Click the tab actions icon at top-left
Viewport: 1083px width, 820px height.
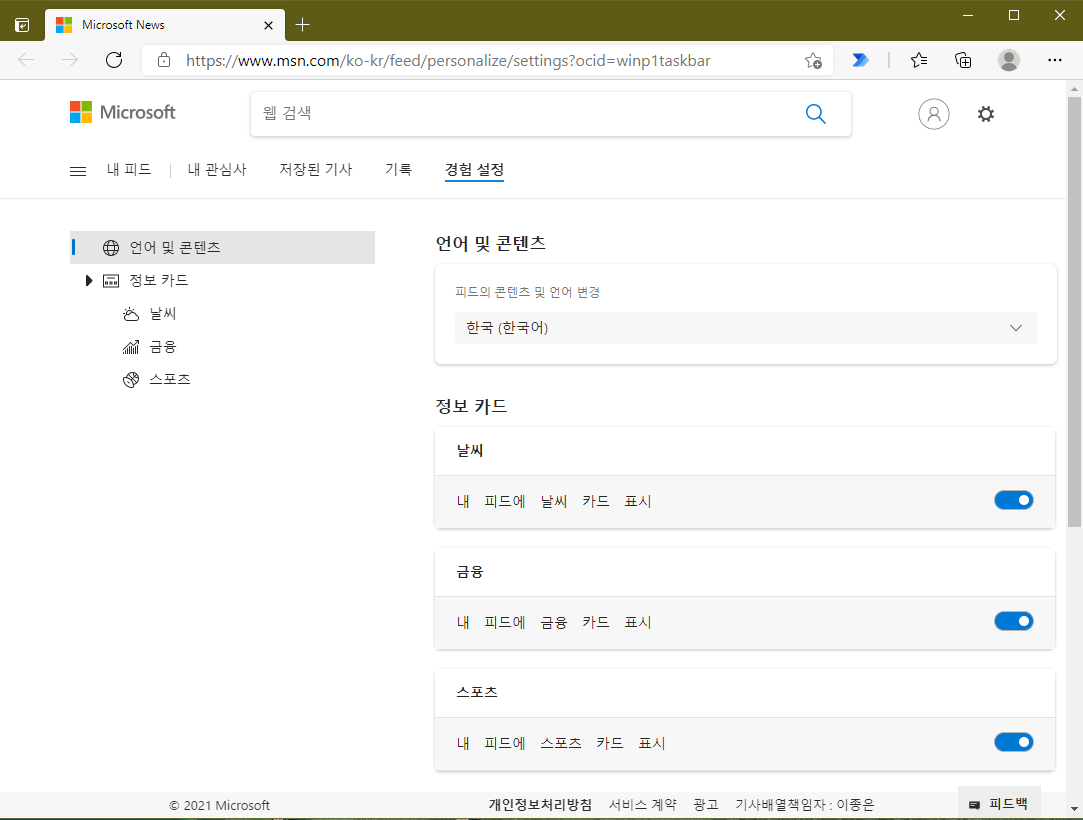pos(22,25)
